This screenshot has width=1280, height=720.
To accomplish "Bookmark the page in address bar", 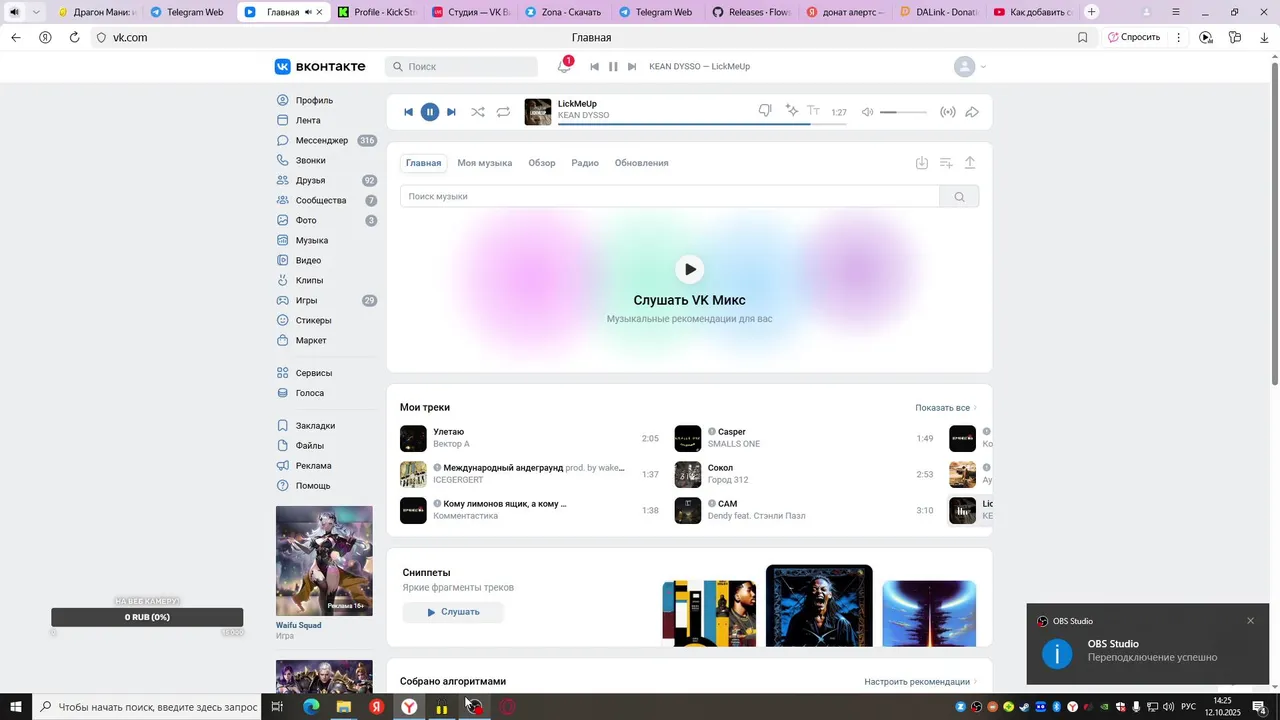I will (x=1083, y=37).
